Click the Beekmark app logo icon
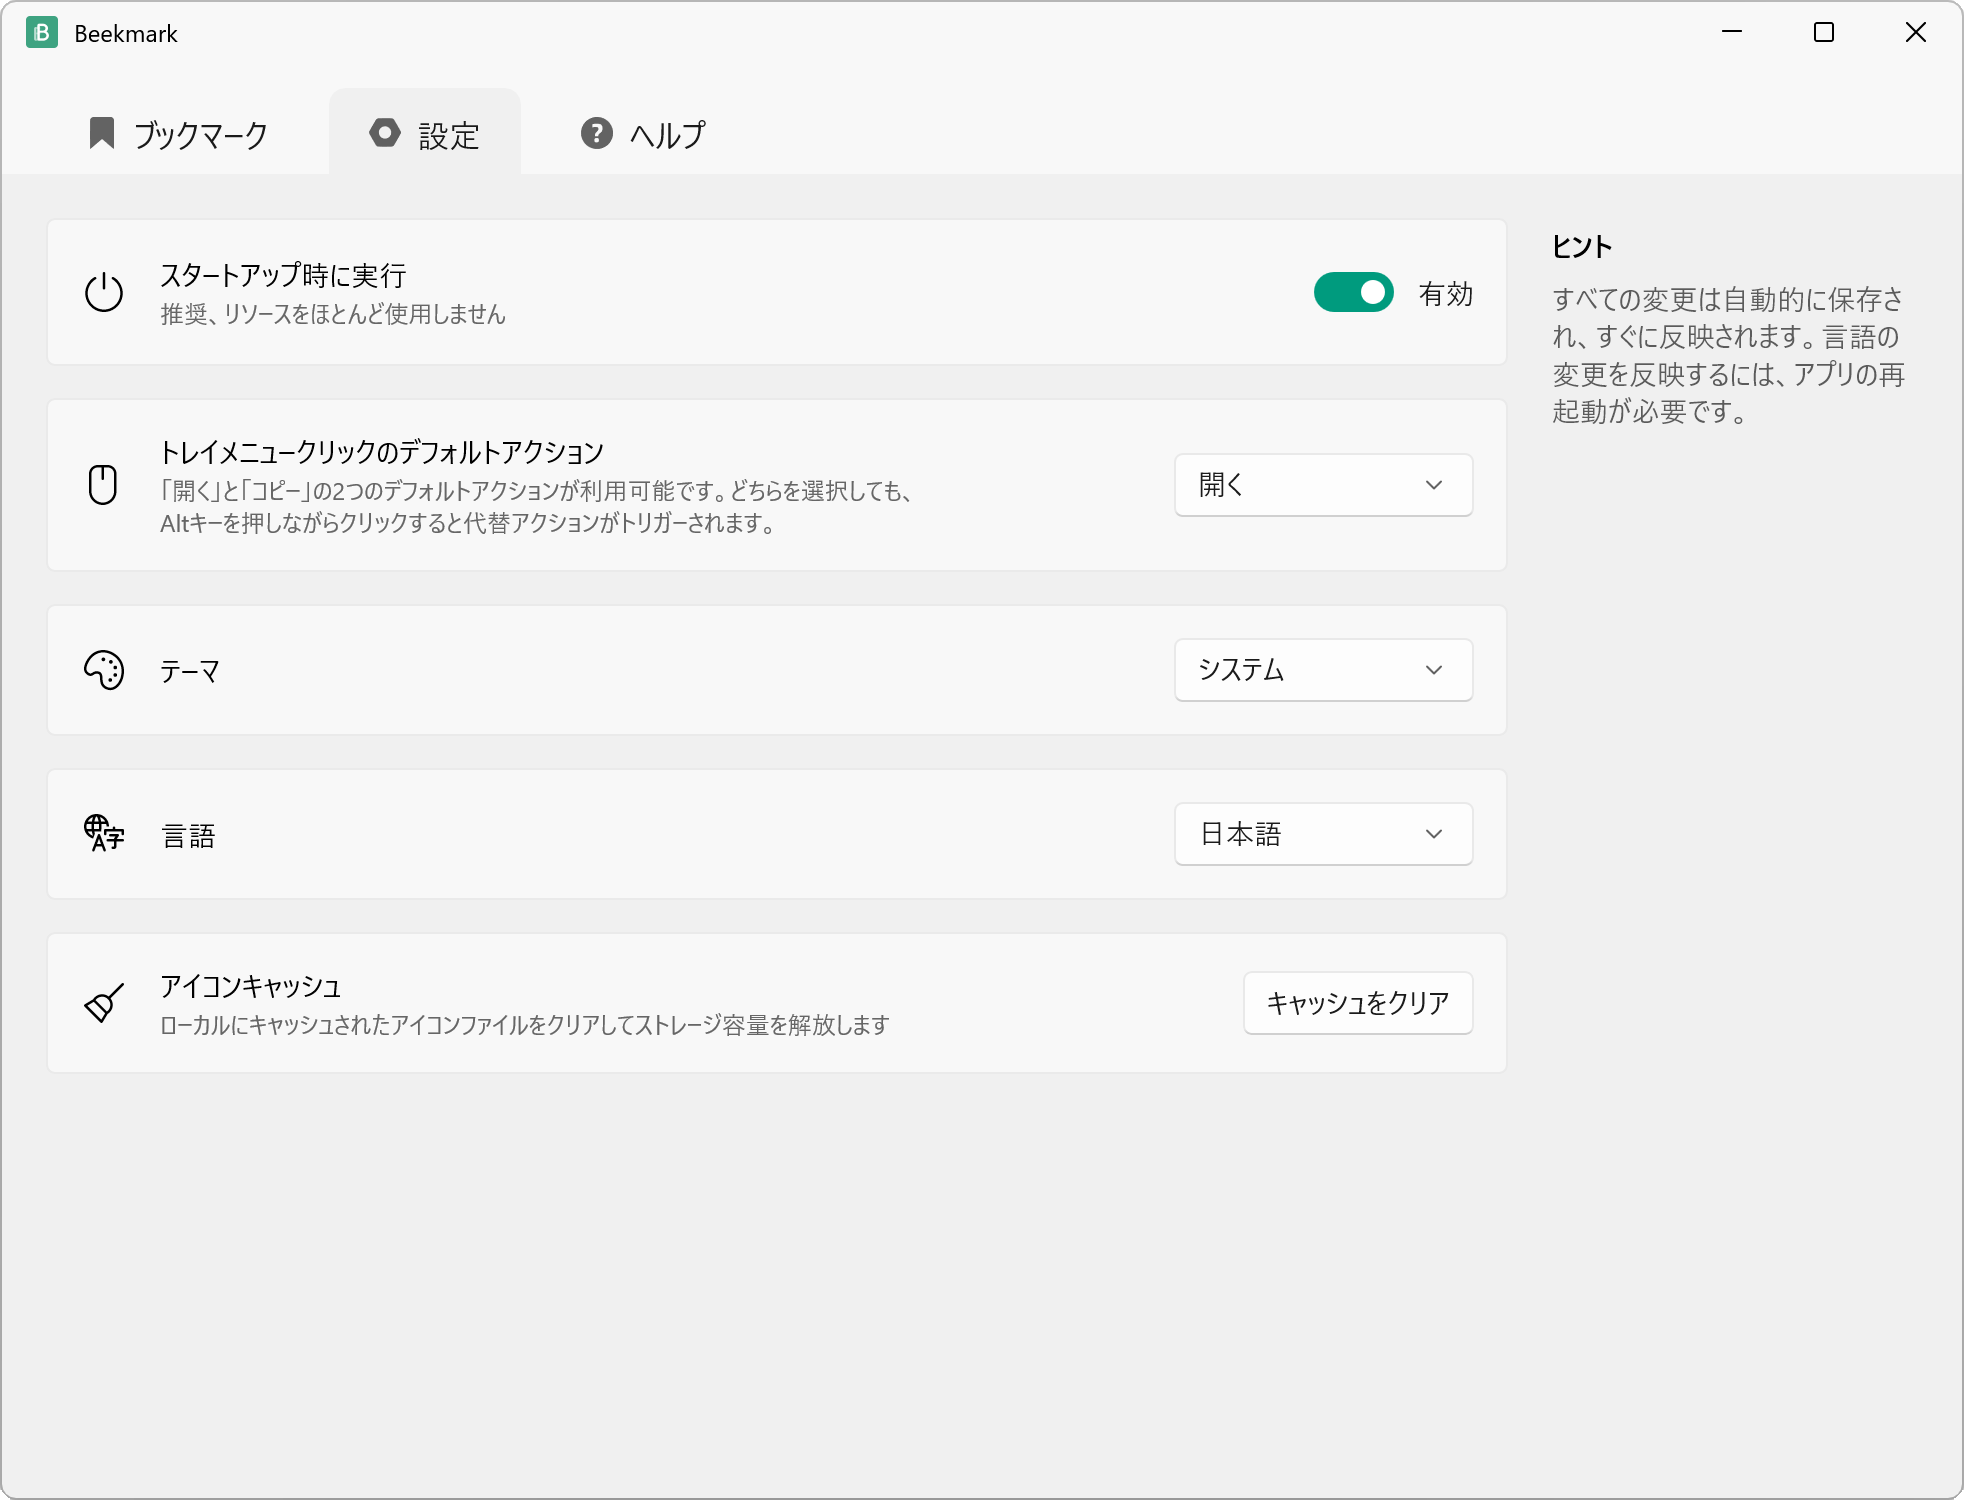The width and height of the screenshot is (1964, 1500). pyautogui.click(x=42, y=33)
